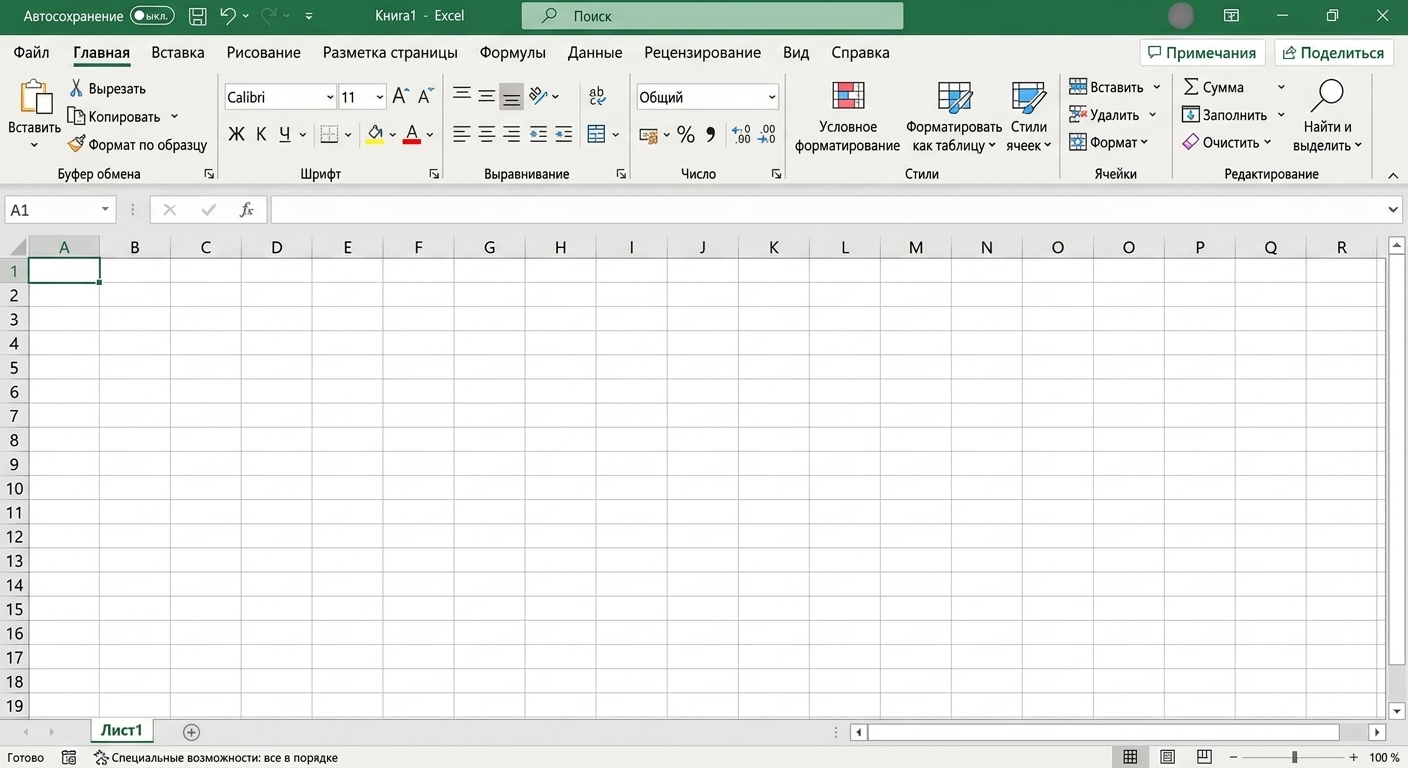Switch to the Формулы tab

(x=512, y=52)
